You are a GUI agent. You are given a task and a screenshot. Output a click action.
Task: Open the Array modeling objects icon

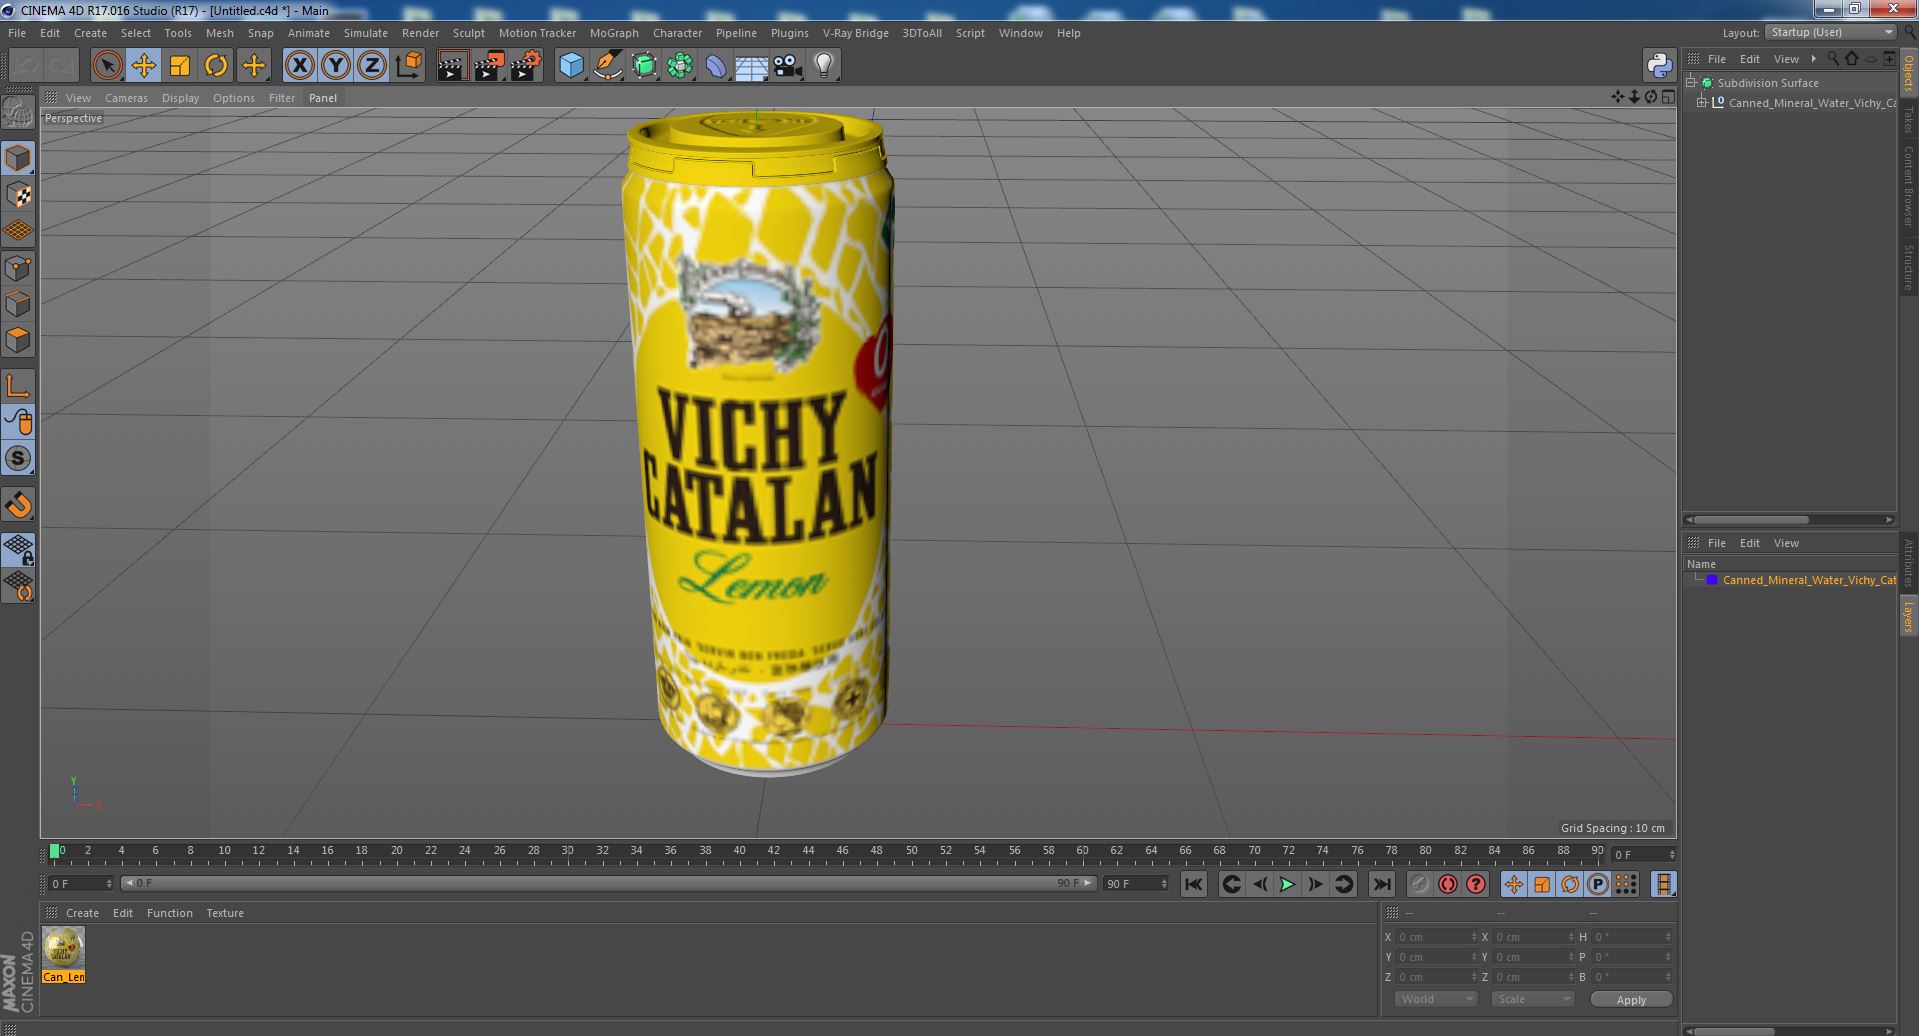coord(680,66)
